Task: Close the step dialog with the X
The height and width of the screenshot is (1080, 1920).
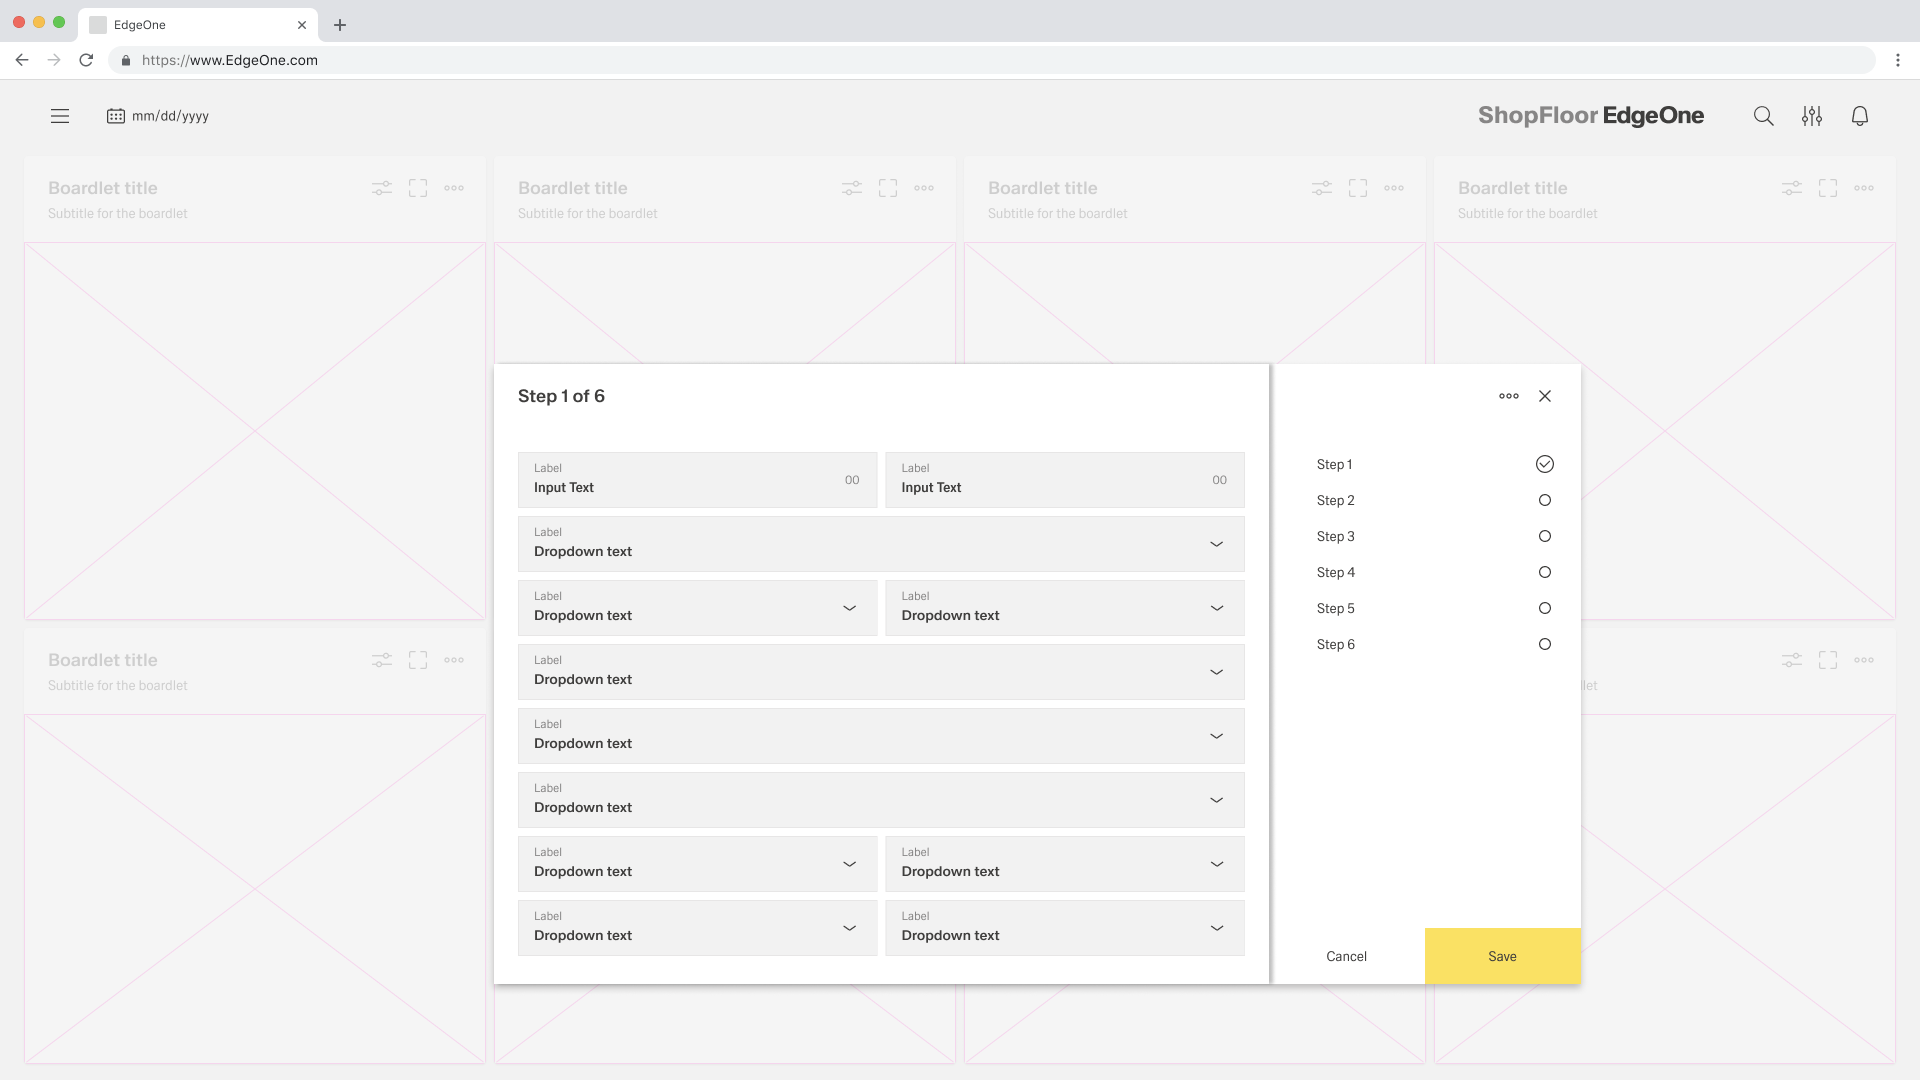Action: click(1545, 396)
